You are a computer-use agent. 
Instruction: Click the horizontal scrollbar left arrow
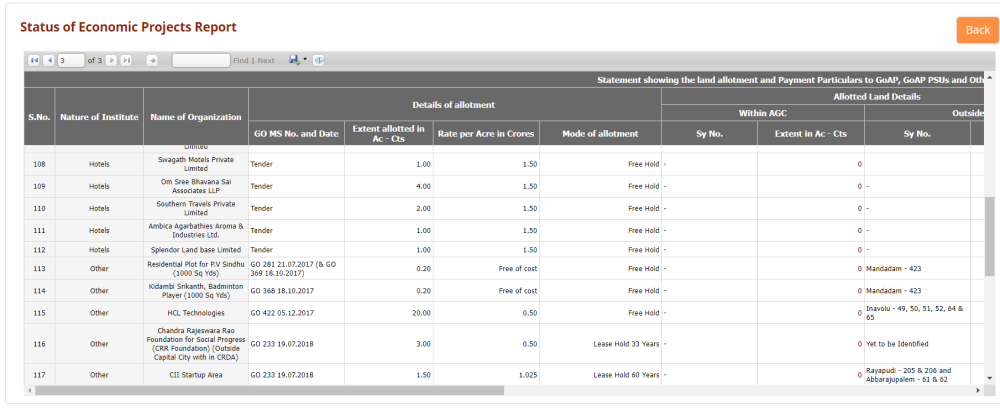tap(29, 390)
